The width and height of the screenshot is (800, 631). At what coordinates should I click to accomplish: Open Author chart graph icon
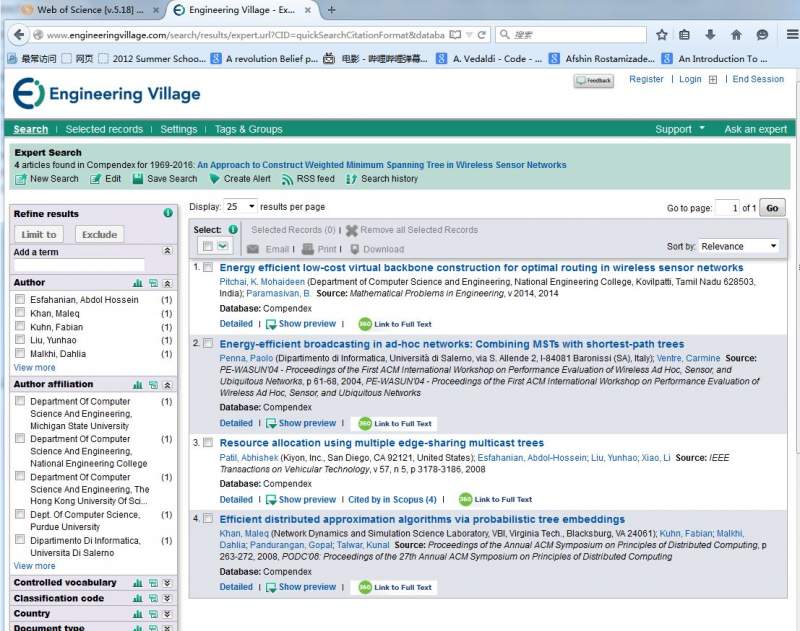[138, 283]
